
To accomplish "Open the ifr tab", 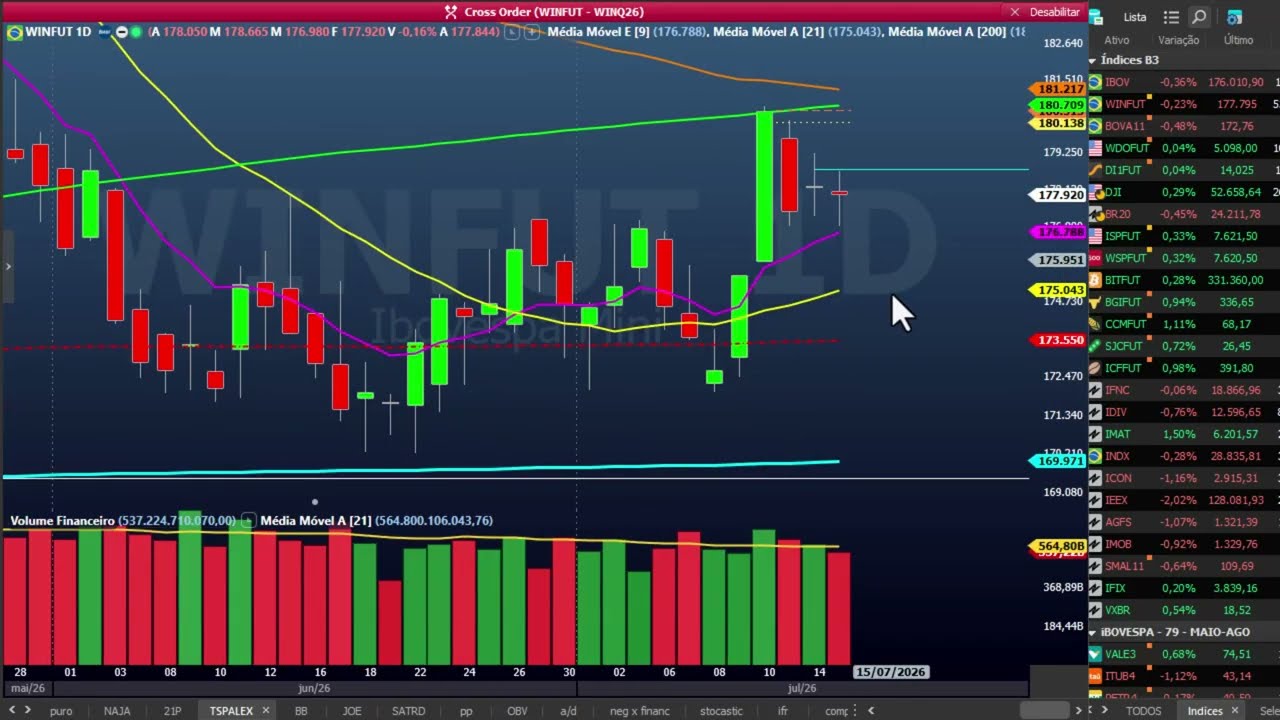I will point(783,711).
